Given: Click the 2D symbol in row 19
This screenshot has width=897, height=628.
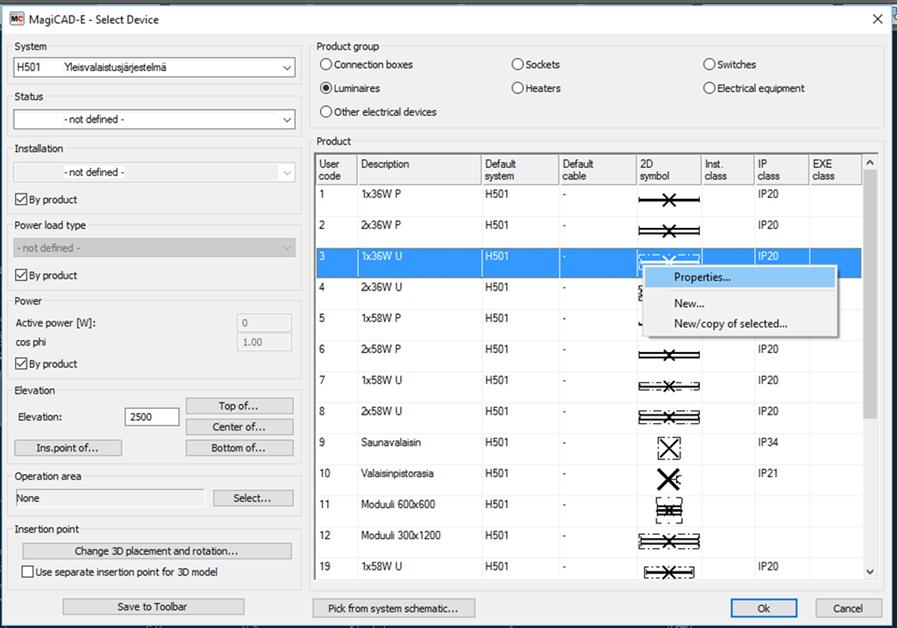Looking at the screenshot, I should point(669,571).
